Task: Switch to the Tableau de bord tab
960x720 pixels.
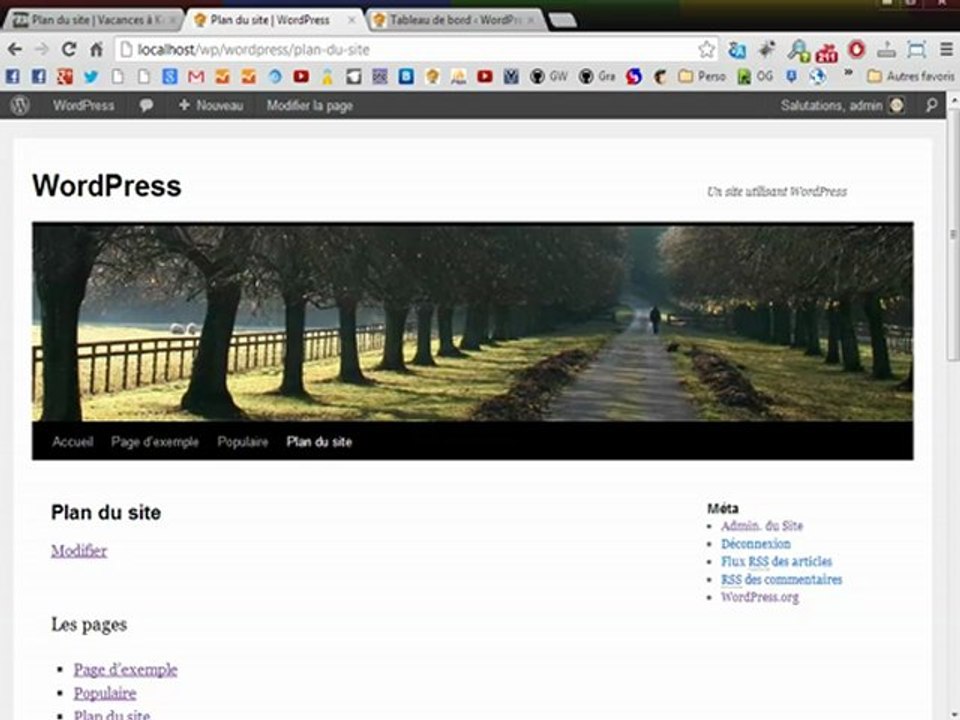Action: pyautogui.click(x=456, y=20)
